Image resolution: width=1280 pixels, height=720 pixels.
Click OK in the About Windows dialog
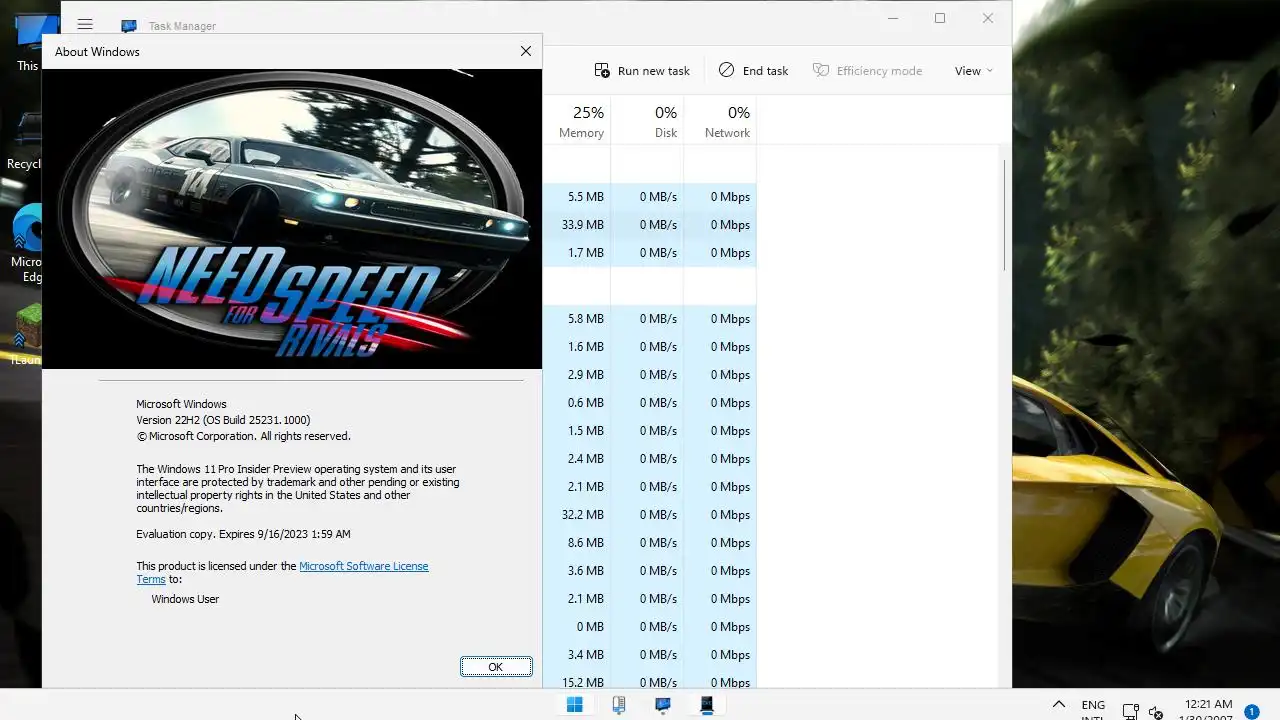496,667
